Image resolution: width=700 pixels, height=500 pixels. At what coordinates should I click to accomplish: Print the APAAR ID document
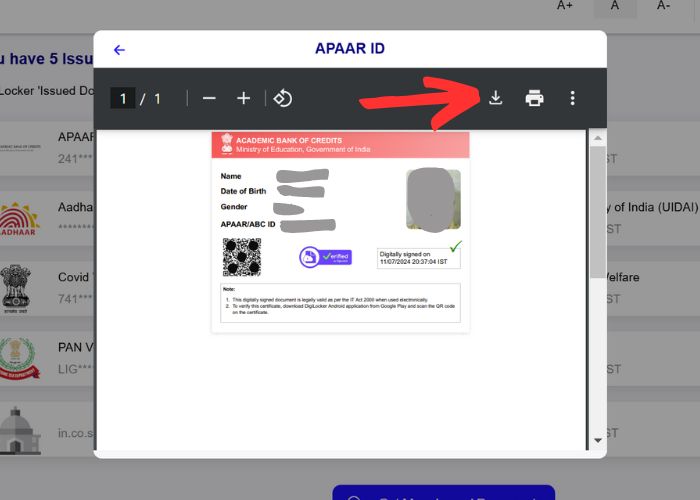(x=534, y=98)
